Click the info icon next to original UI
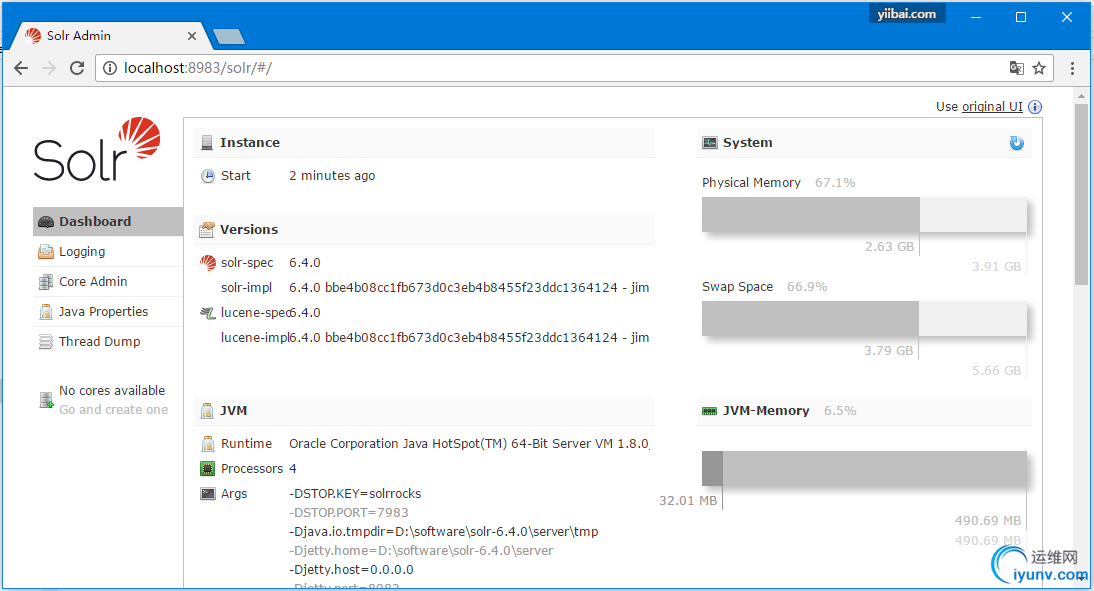This screenshot has height=591, width=1094. pos(1035,107)
